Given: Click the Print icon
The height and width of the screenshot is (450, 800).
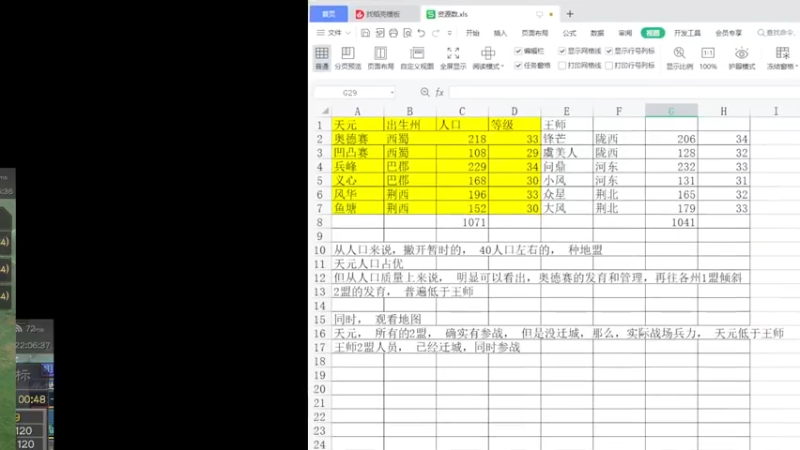Looking at the screenshot, I should (393, 33).
